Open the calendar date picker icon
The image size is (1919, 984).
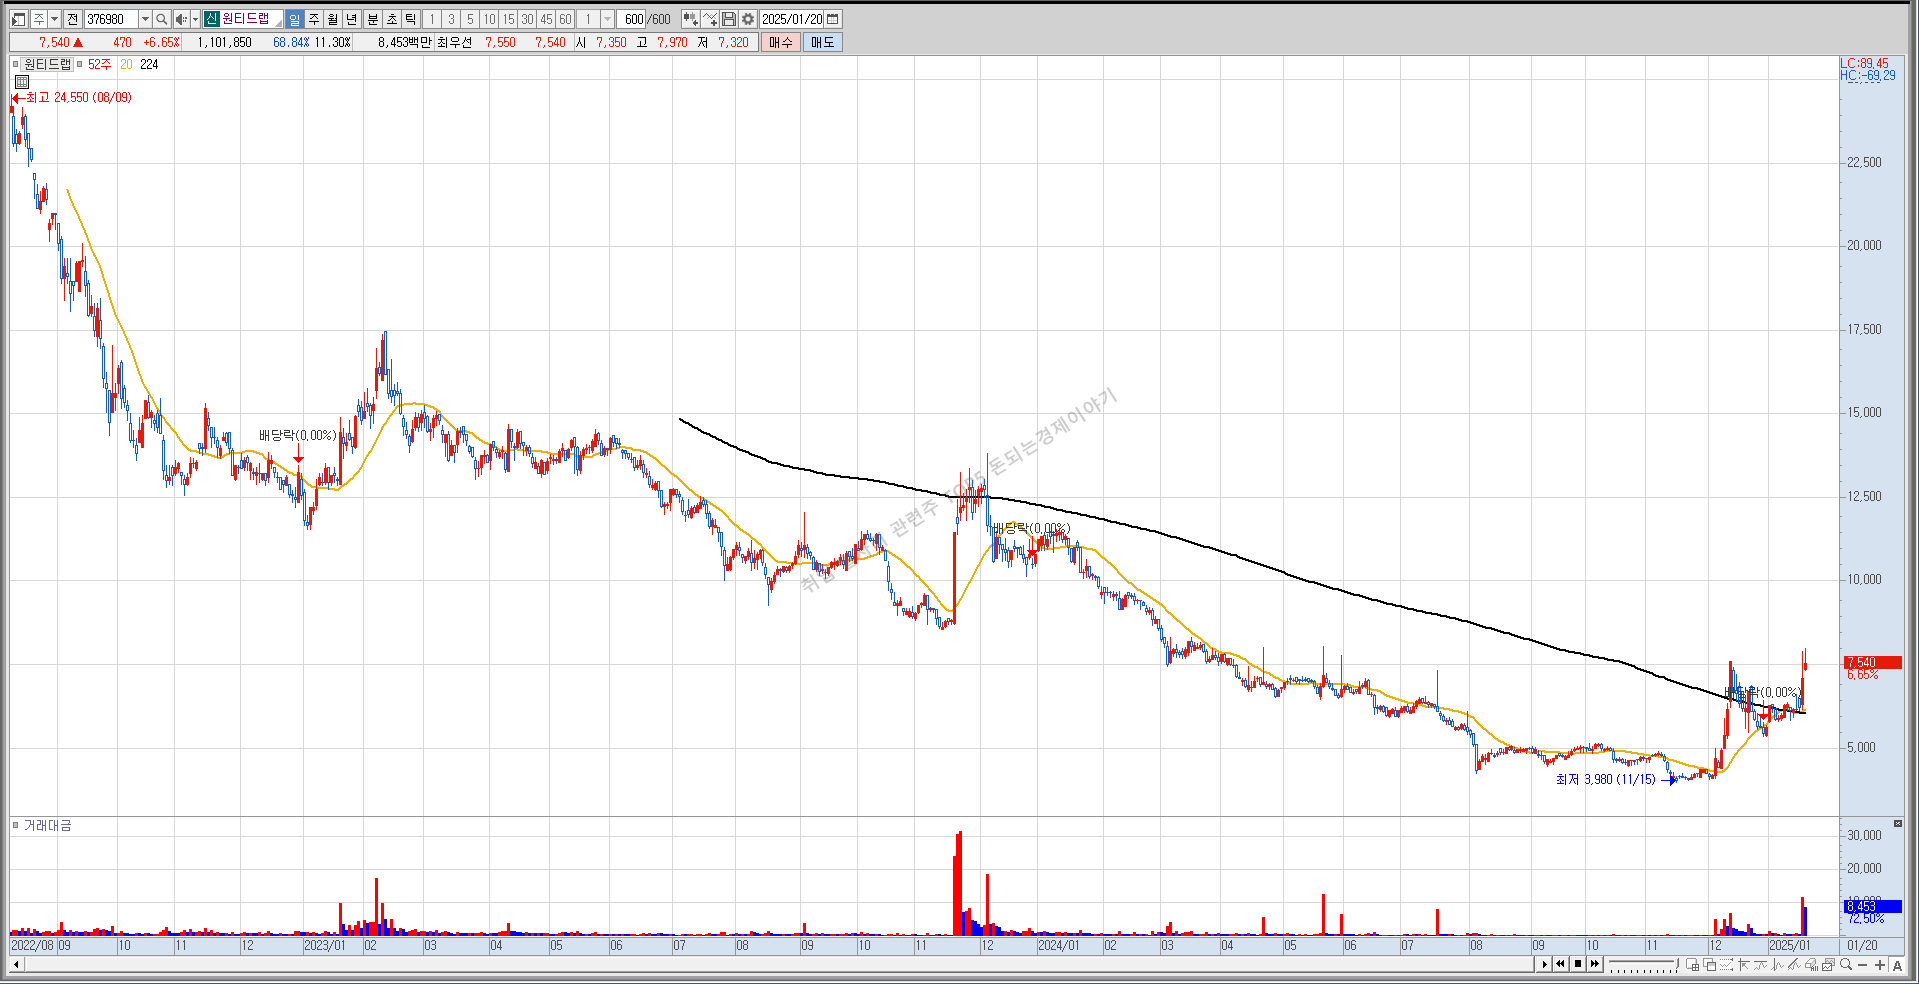833,19
